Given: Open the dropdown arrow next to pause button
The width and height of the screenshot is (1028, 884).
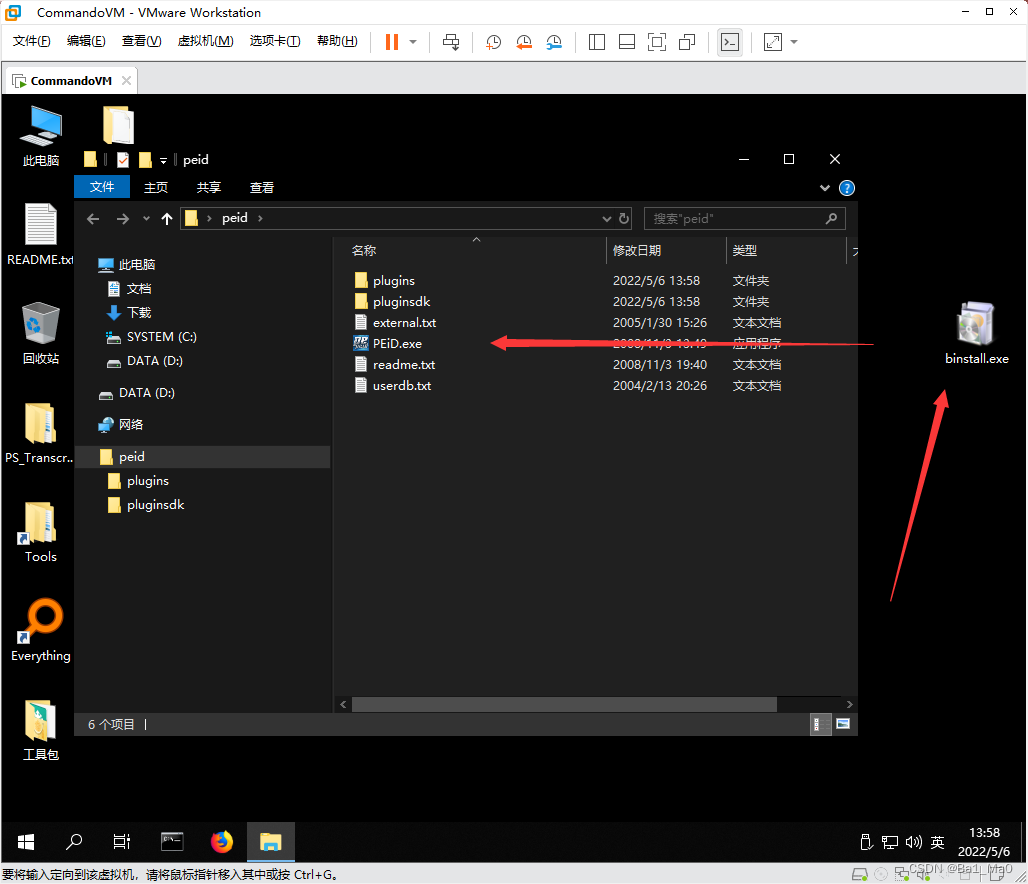Looking at the screenshot, I should (x=413, y=42).
